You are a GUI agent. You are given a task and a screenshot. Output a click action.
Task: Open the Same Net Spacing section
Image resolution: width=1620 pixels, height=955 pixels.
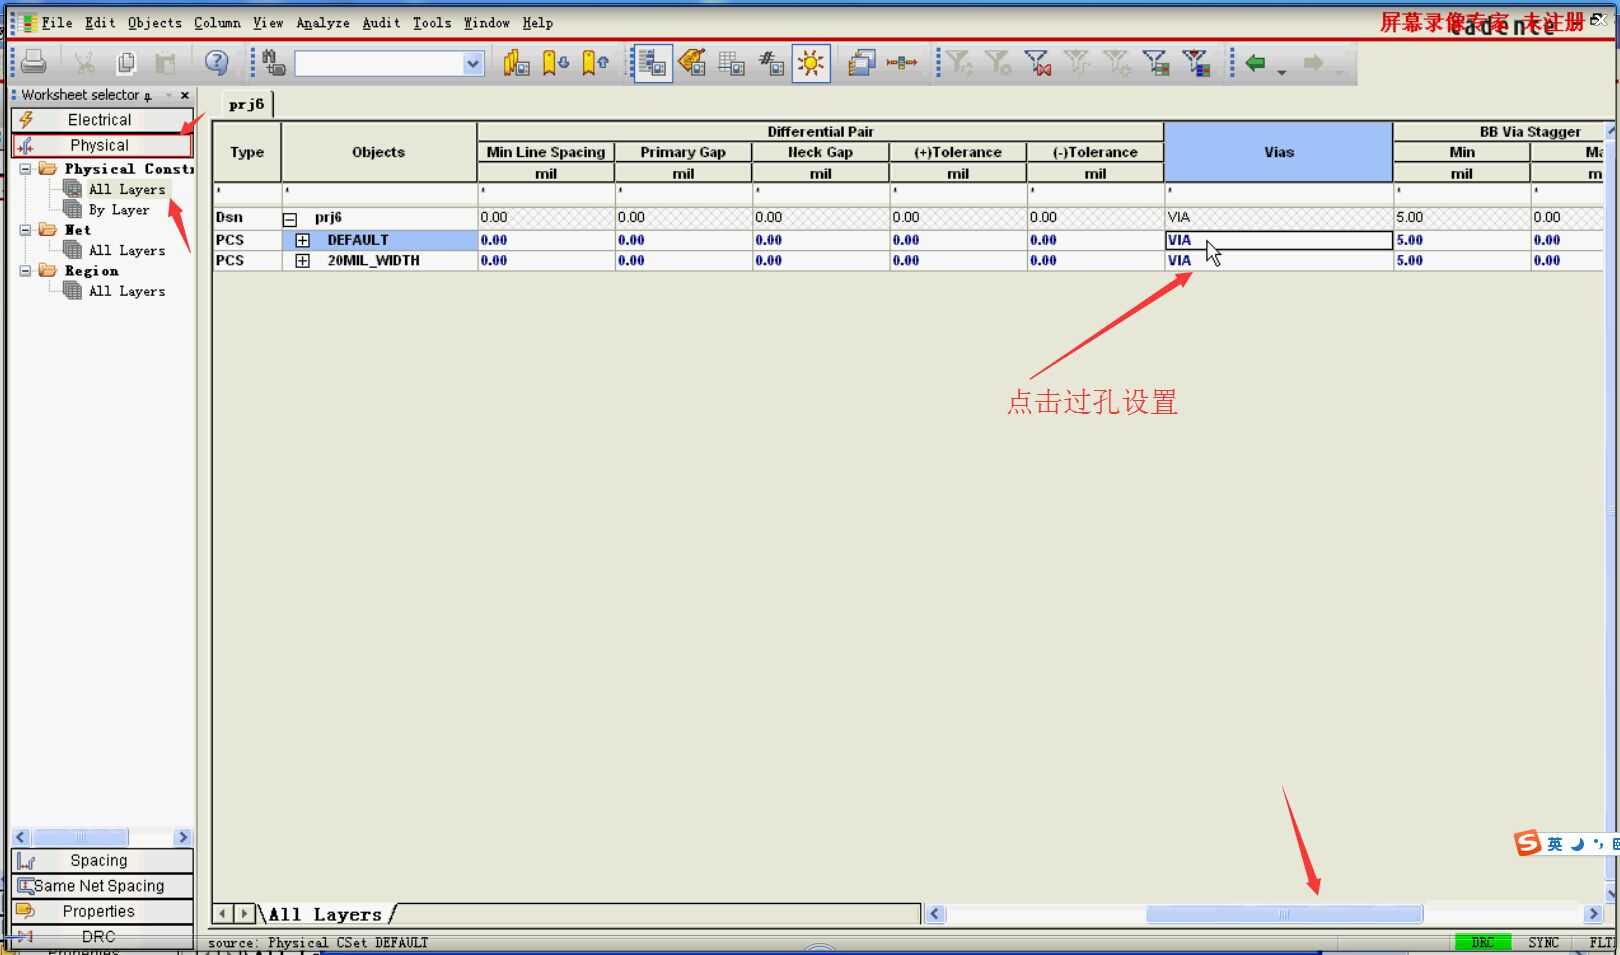pyautogui.click(x=100, y=886)
